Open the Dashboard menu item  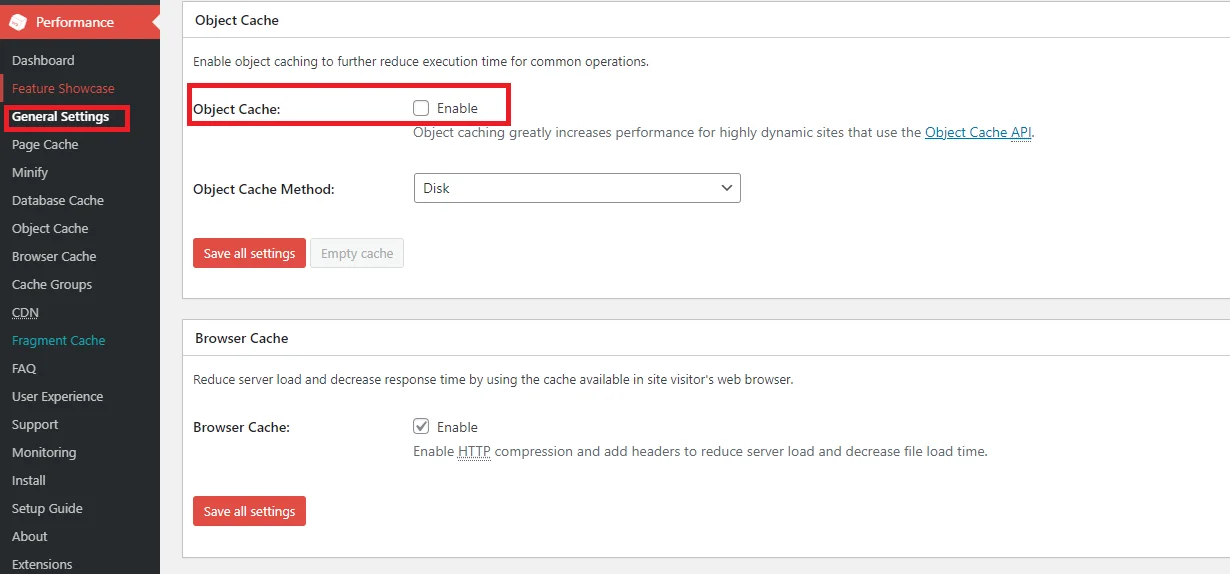tap(43, 60)
